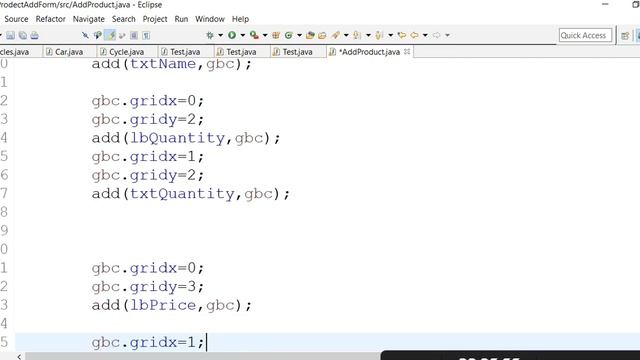Go to Previous Annotation icon

380,36
